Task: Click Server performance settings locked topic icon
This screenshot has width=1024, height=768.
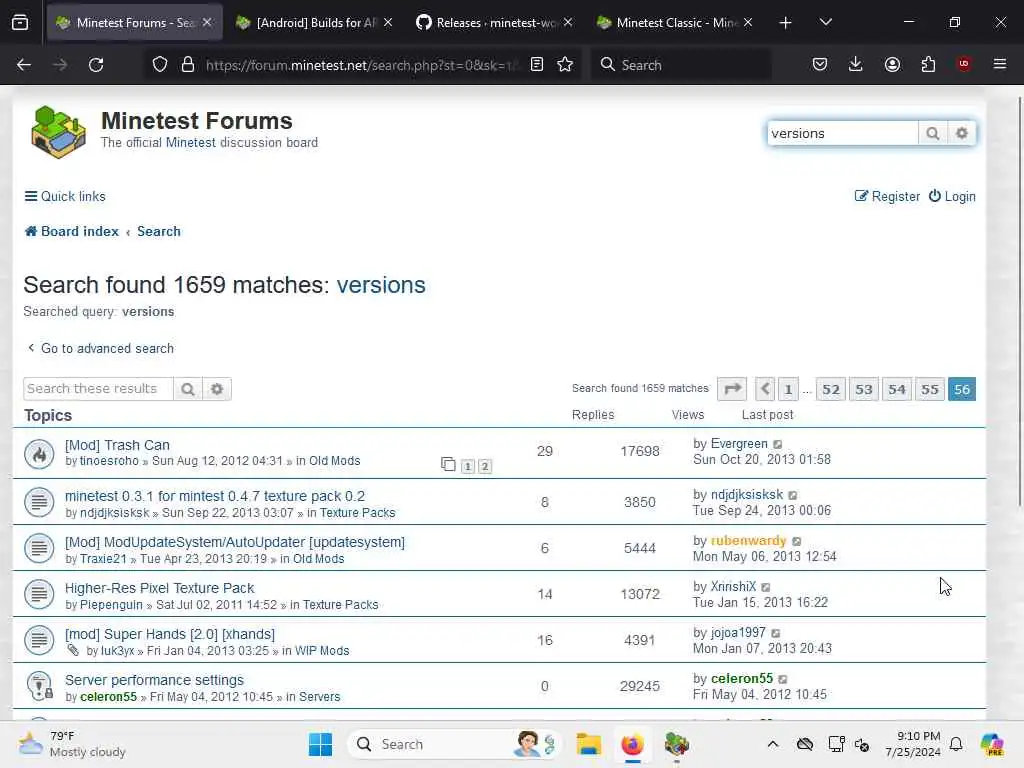Action: tap(39, 686)
